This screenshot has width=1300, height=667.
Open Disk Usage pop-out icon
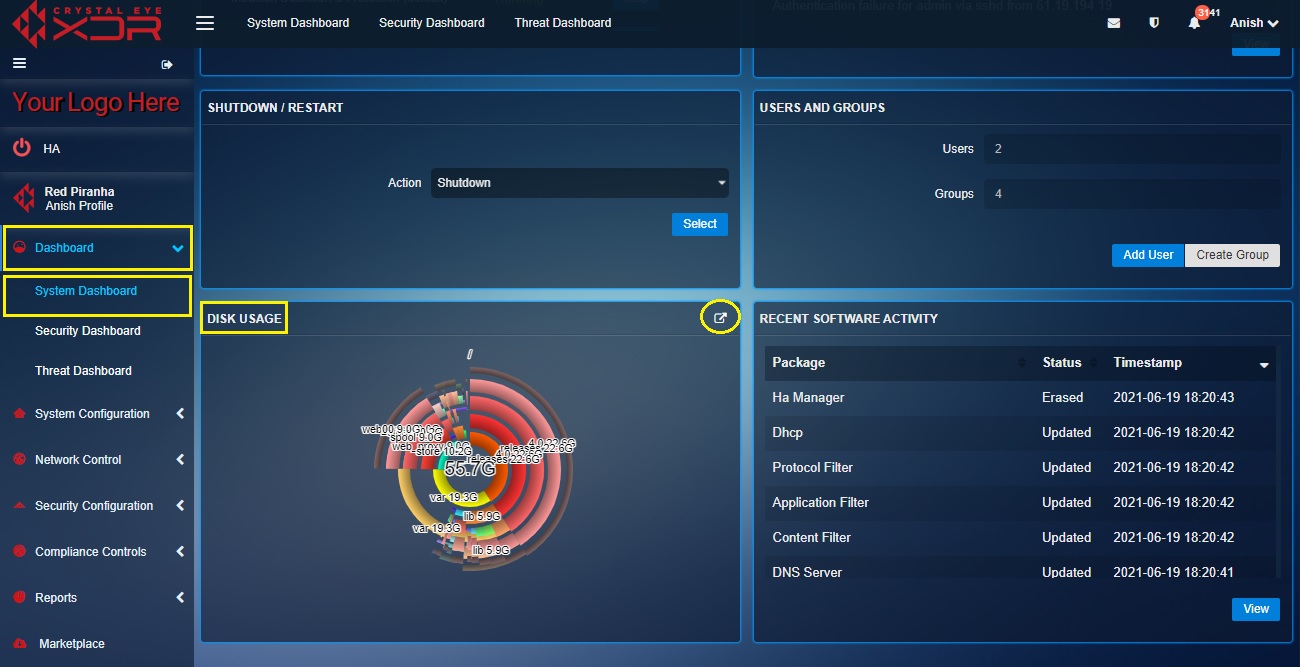[x=720, y=318]
